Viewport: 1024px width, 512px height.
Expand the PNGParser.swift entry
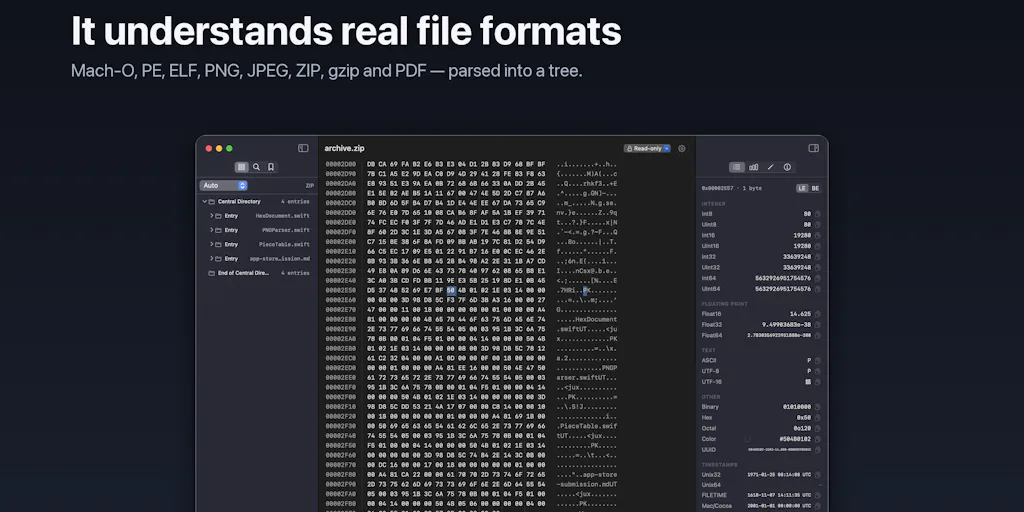point(212,230)
